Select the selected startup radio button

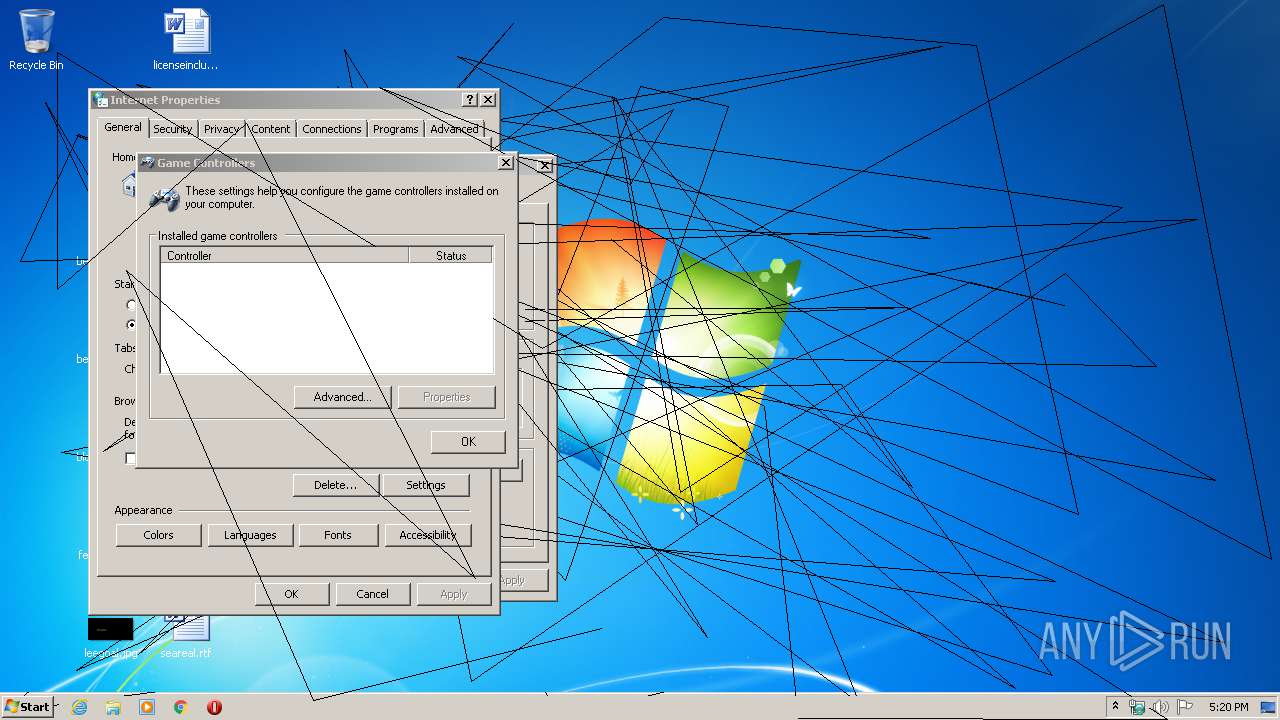(x=131, y=325)
